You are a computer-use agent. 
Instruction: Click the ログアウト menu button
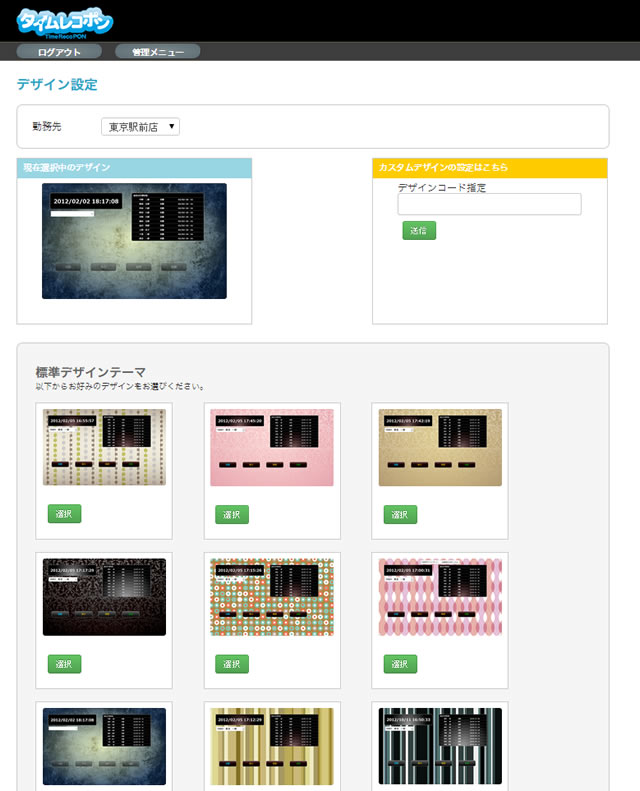59,51
